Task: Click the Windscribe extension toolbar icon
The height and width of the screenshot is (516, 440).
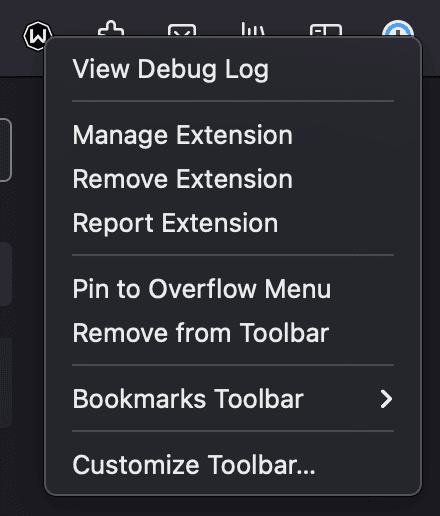Action: click(37, 36)
